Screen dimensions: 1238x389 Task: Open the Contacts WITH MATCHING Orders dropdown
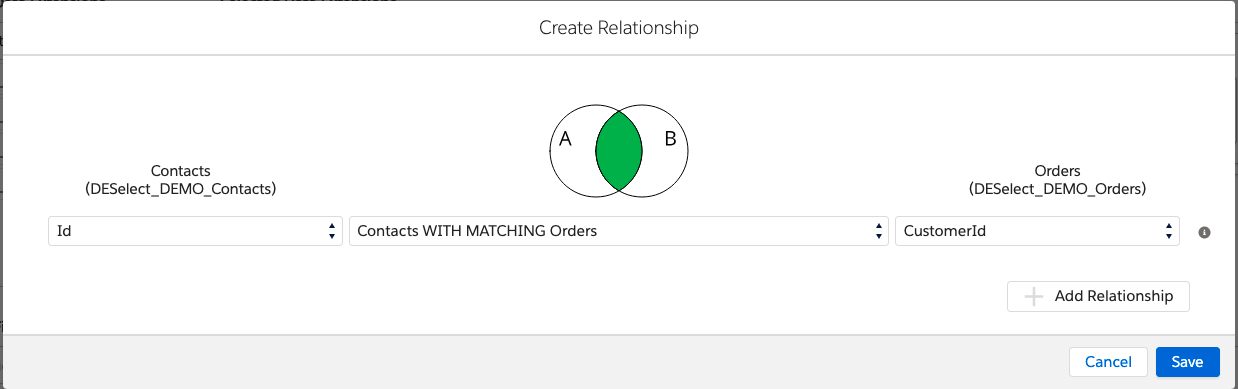619,231
